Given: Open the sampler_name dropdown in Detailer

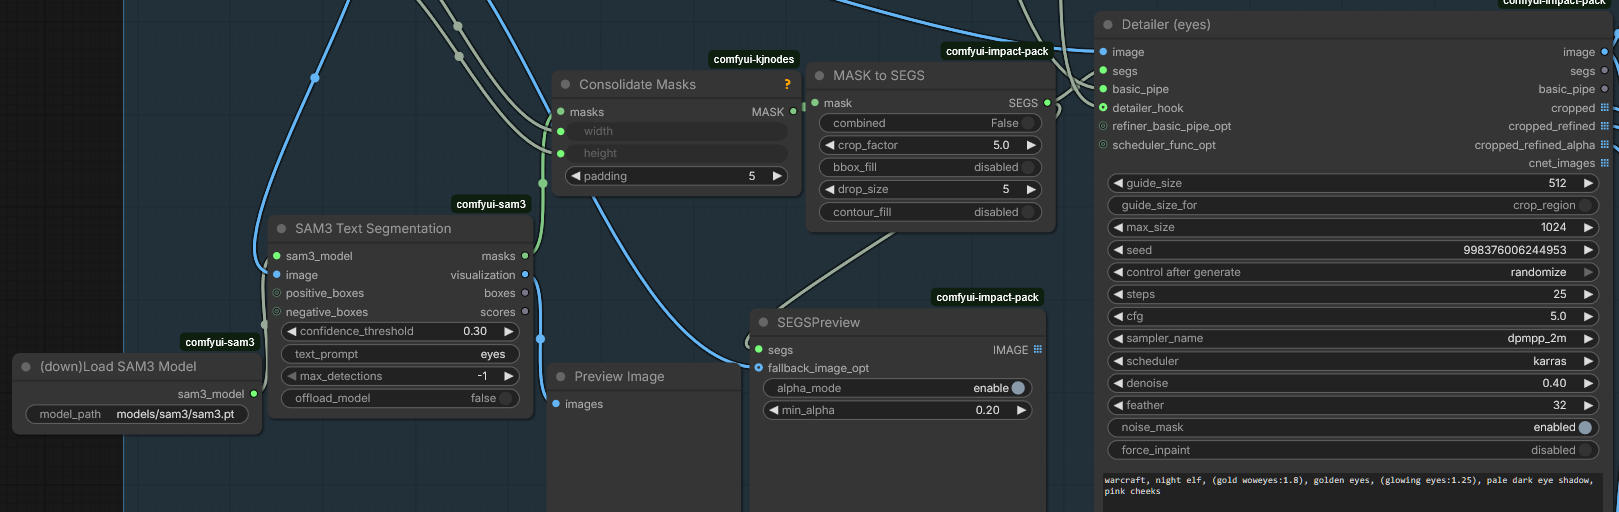Looking at the screenshot, I should tap(1352, 338).
